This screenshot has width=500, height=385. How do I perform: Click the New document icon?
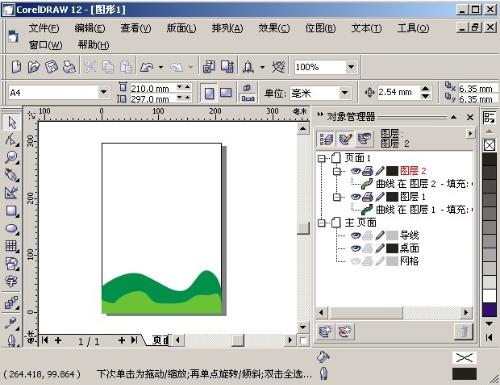click(16, 67)
